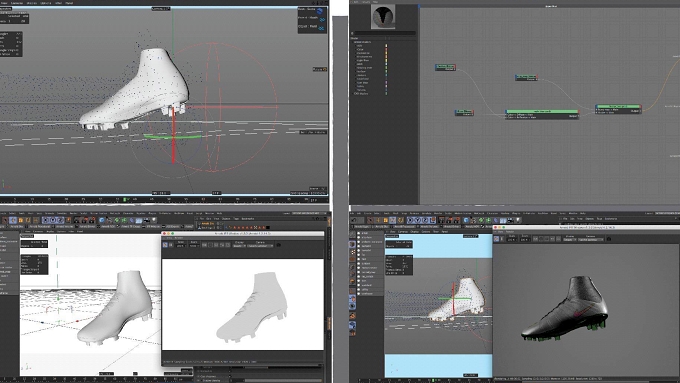Open Tags menu in white-render window object manager

[237, 219]
